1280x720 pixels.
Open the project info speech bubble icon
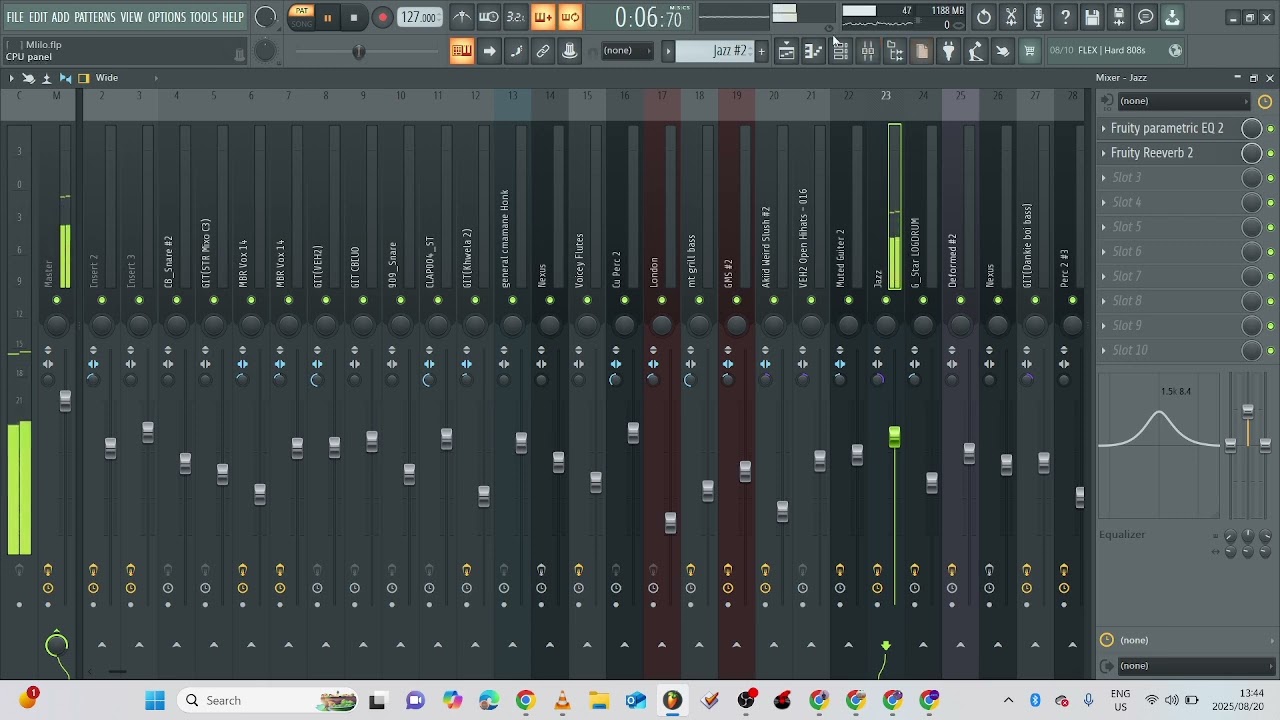[1146, 17]
